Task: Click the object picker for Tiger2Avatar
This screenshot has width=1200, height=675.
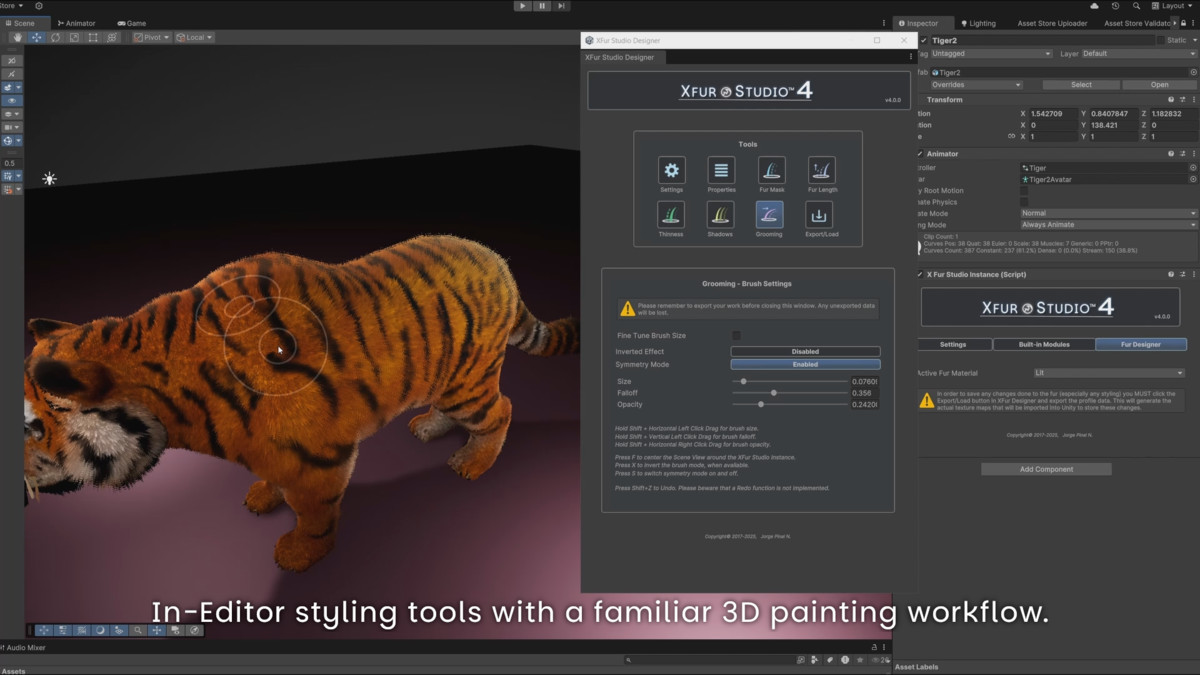Action: 1192,179
